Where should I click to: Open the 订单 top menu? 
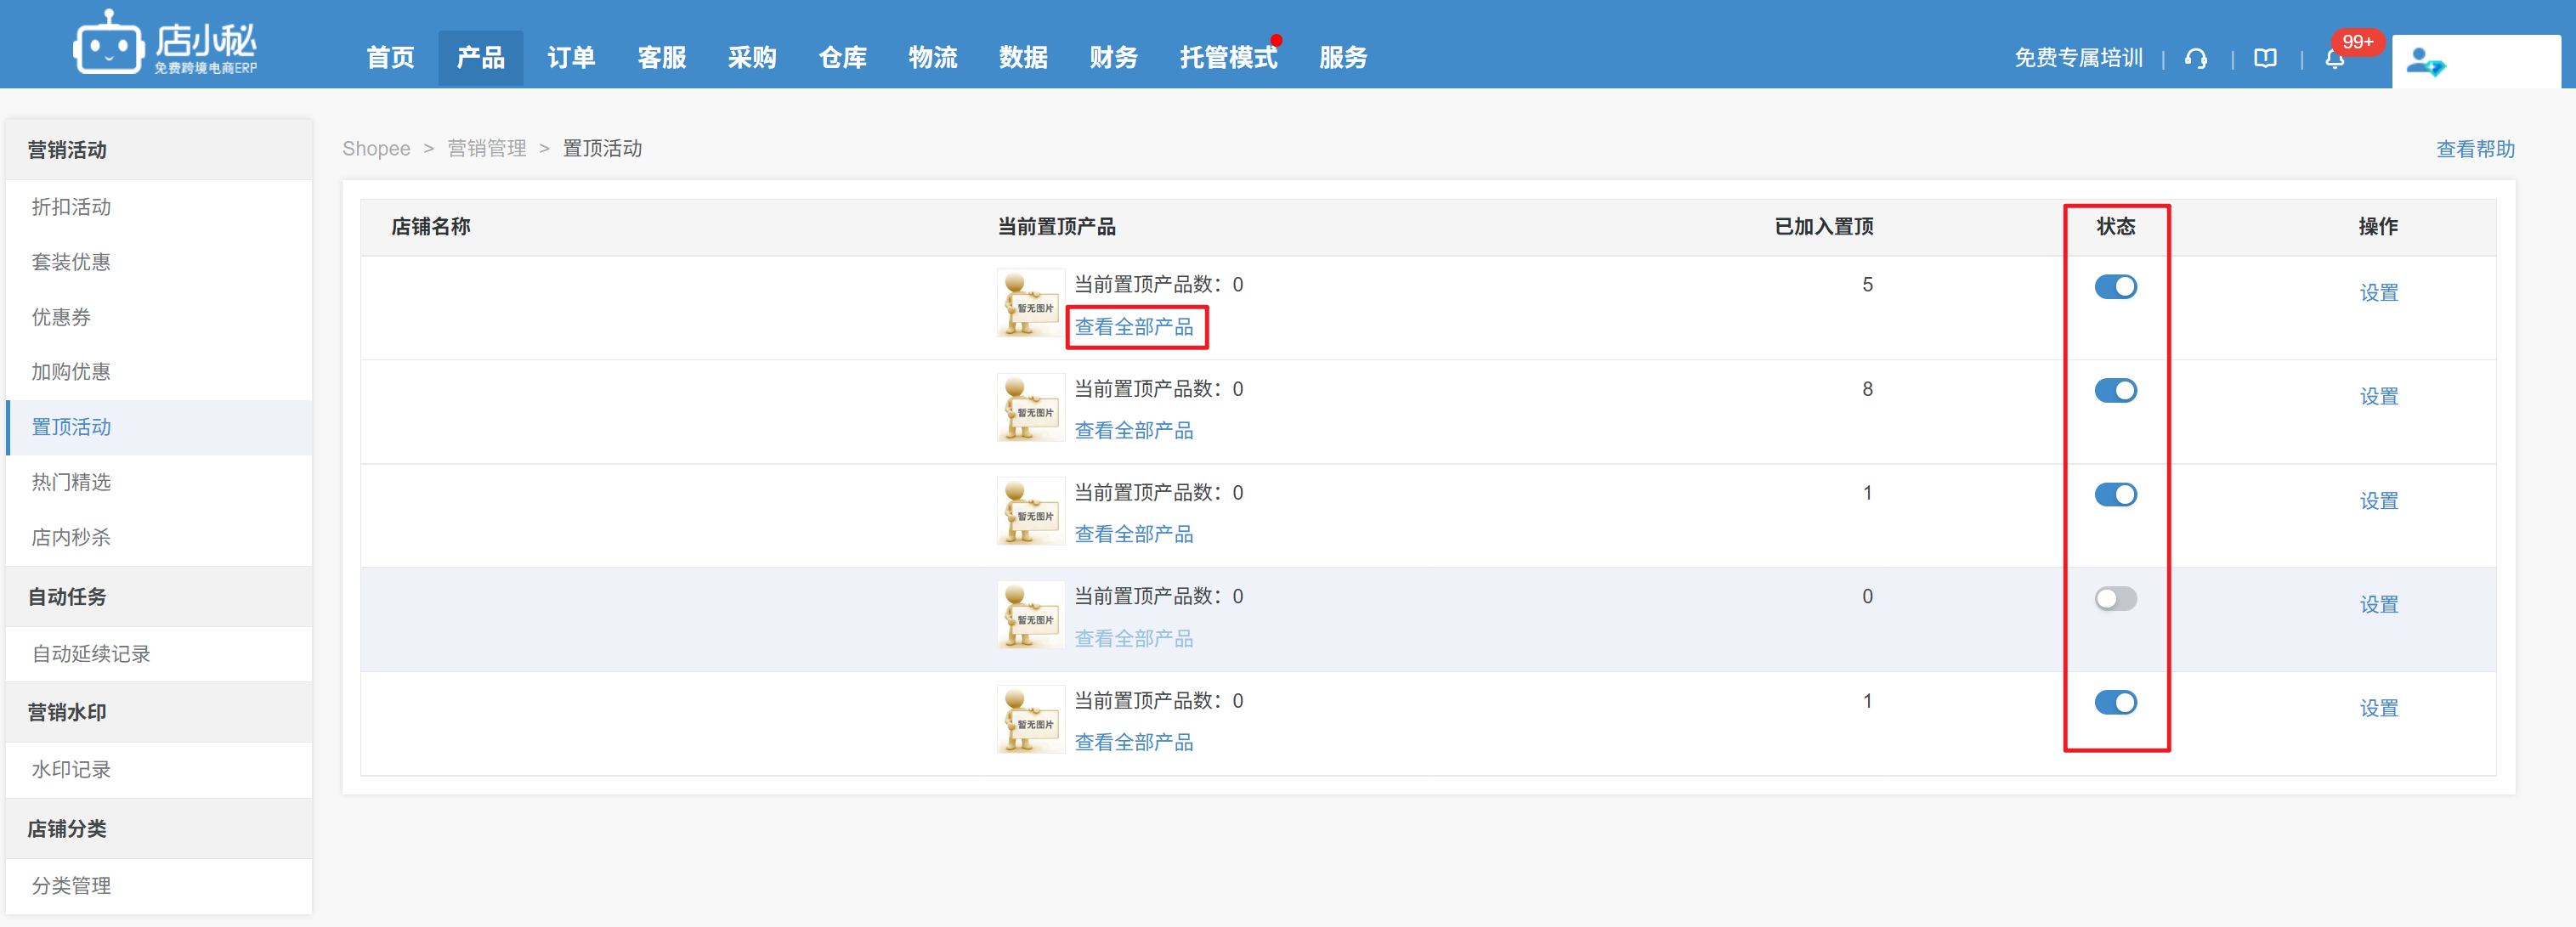tap(571, 58)
